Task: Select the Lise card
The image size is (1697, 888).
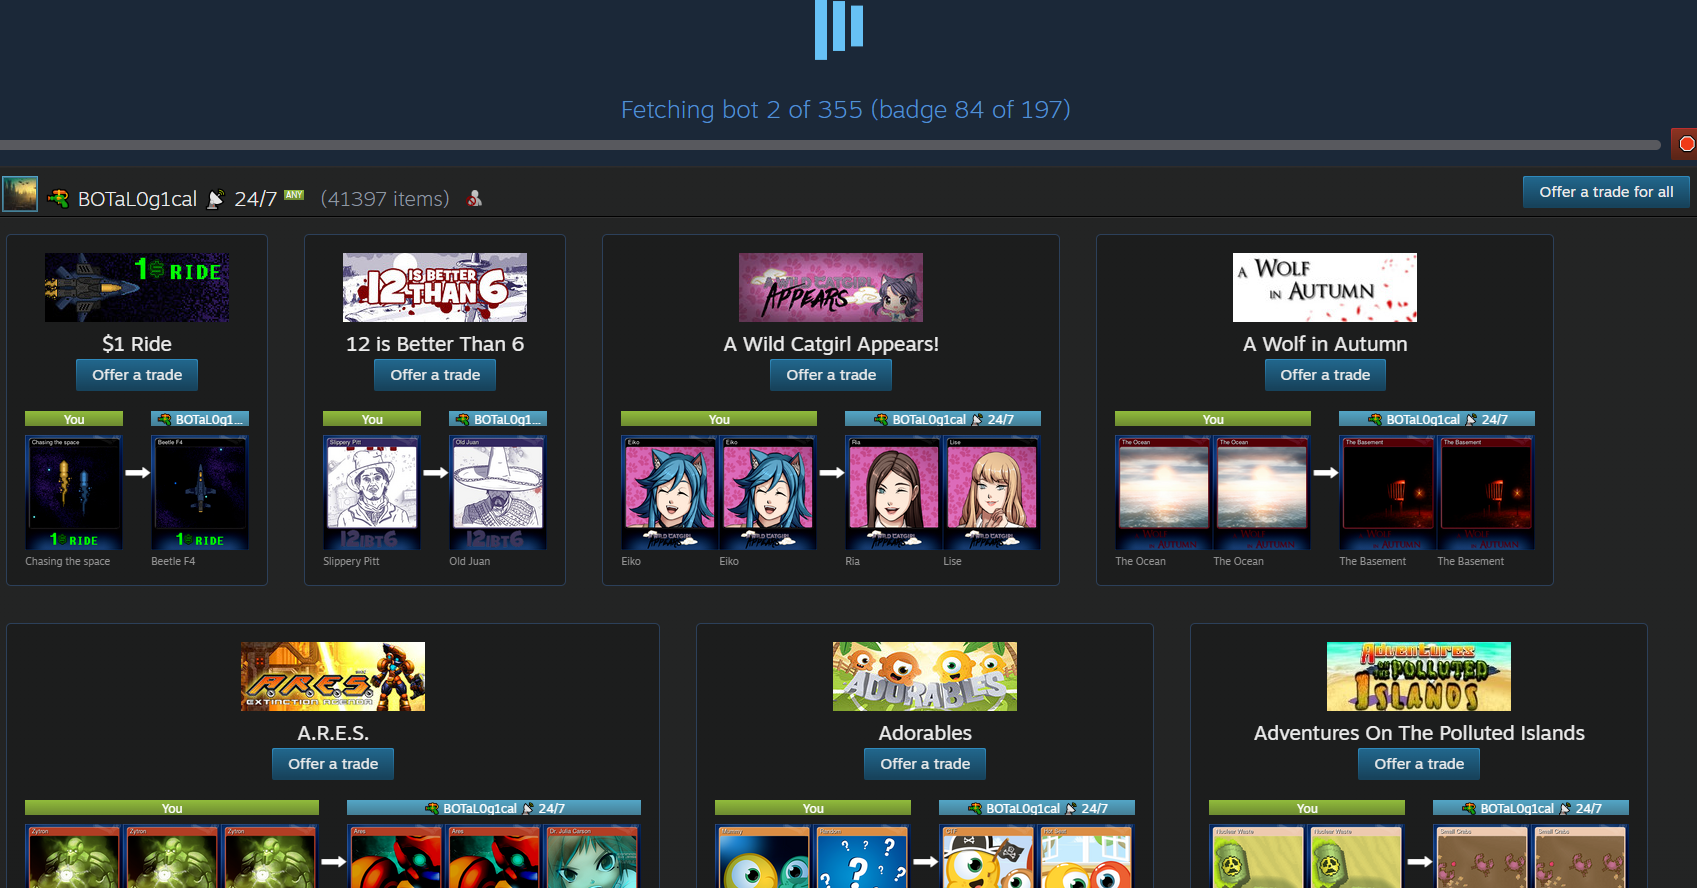Action: click(x=992, y=492)
